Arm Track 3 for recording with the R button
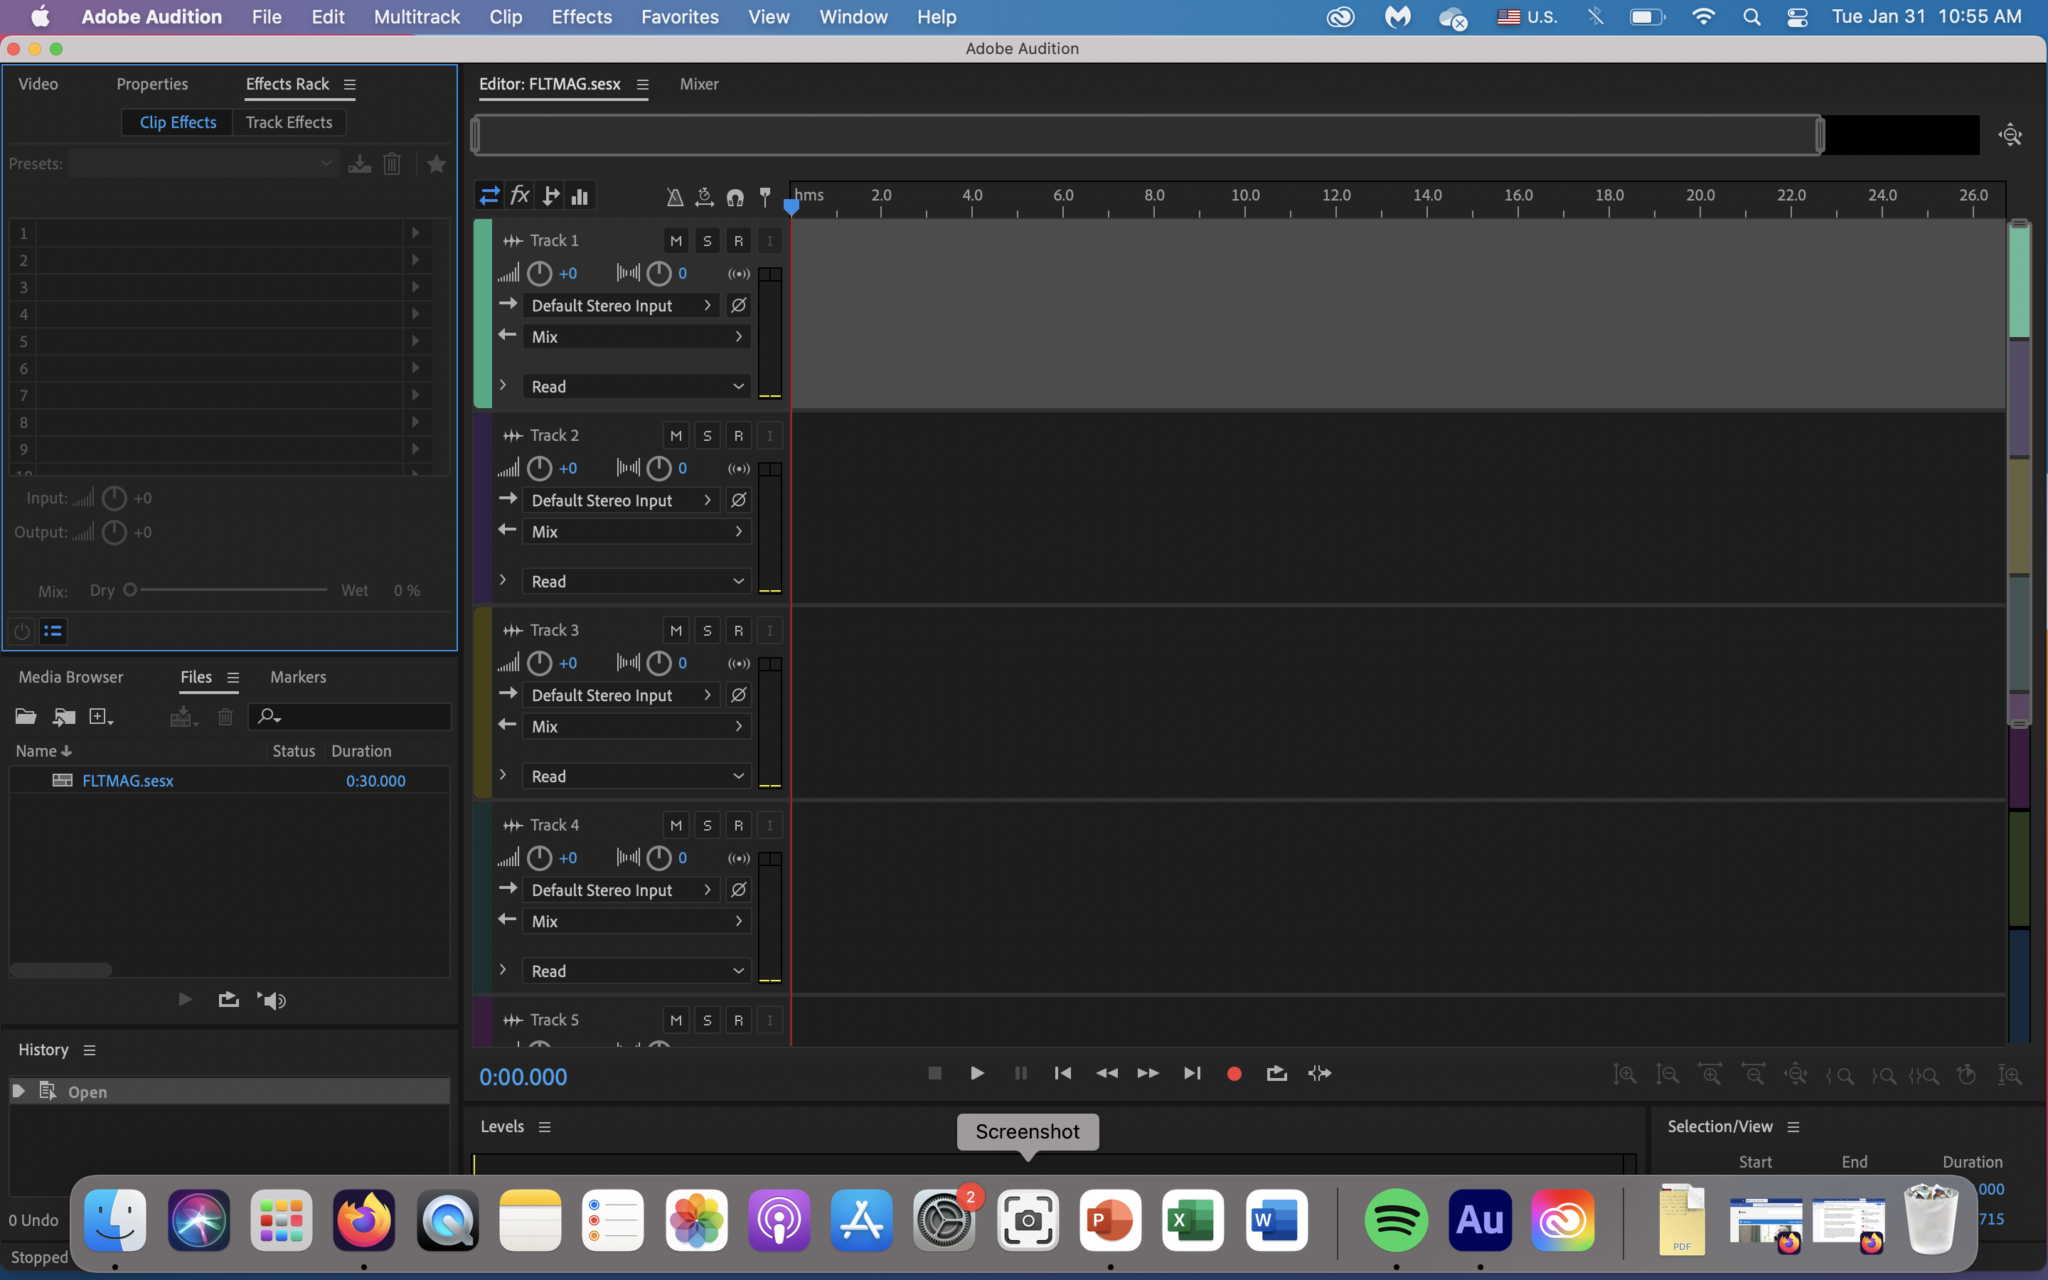This screenshot has width=2048, height=1280. pos(739,630)
